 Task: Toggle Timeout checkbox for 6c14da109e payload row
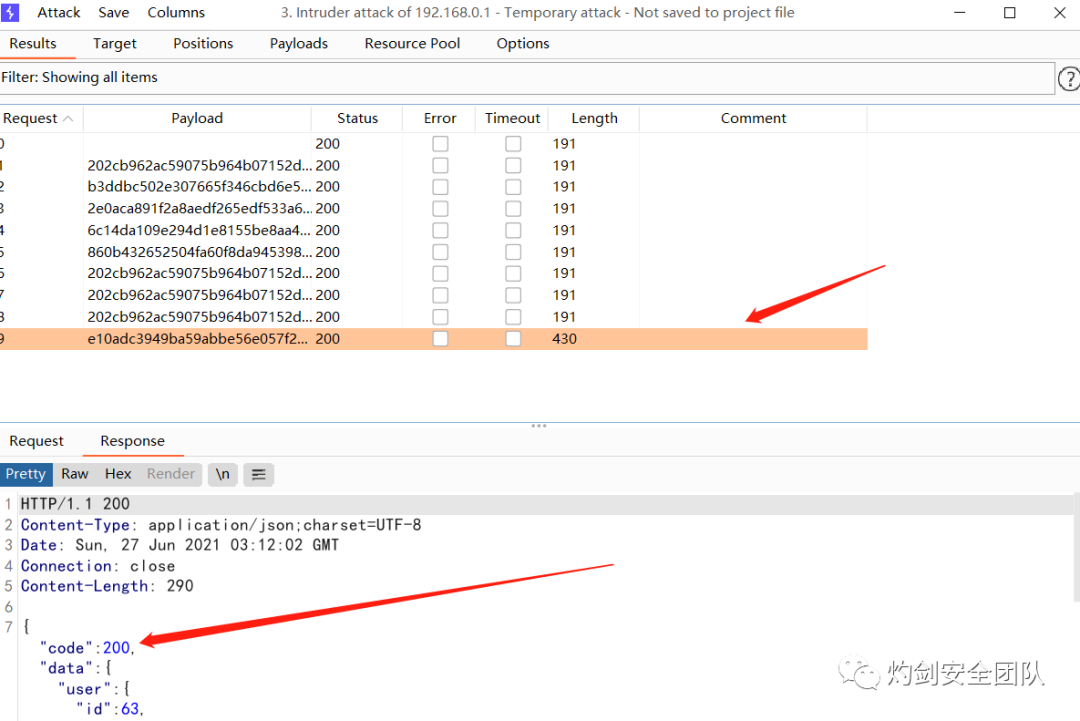click(x=513, y=231)
